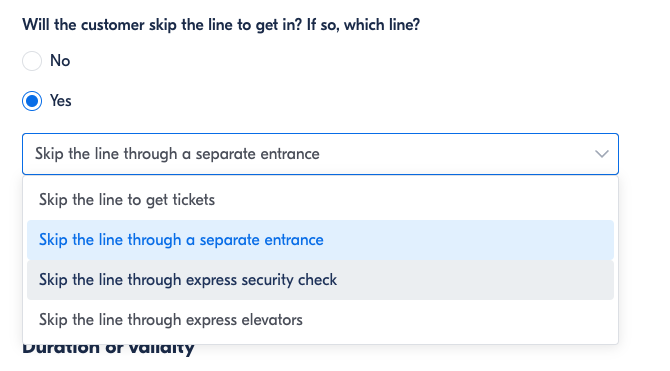Pick the blue highlighted separate entrance item
The height and width of the screenshot is (371, 670).
[320, 240]
